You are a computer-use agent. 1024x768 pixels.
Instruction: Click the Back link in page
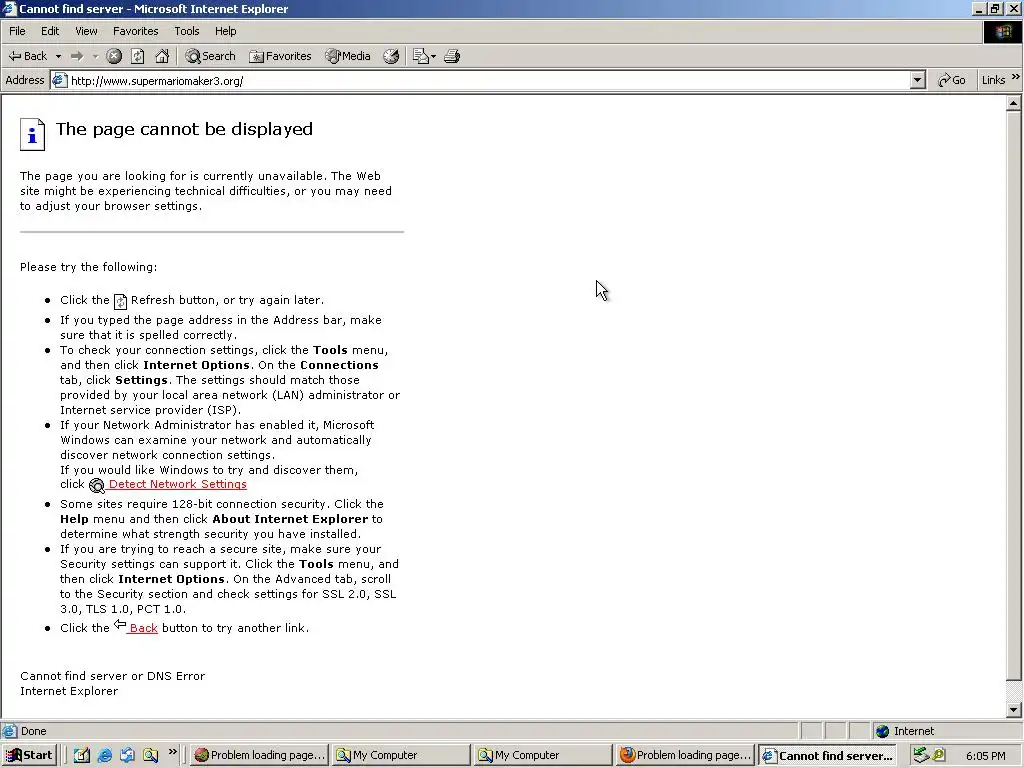(x=143, y=628)
